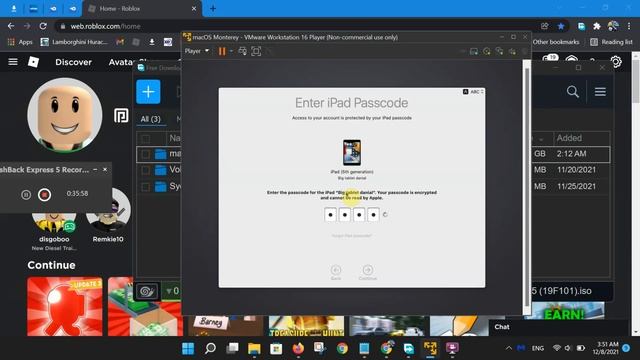Open the ABC input source menu in macOS setup

(x=473, y=92)
